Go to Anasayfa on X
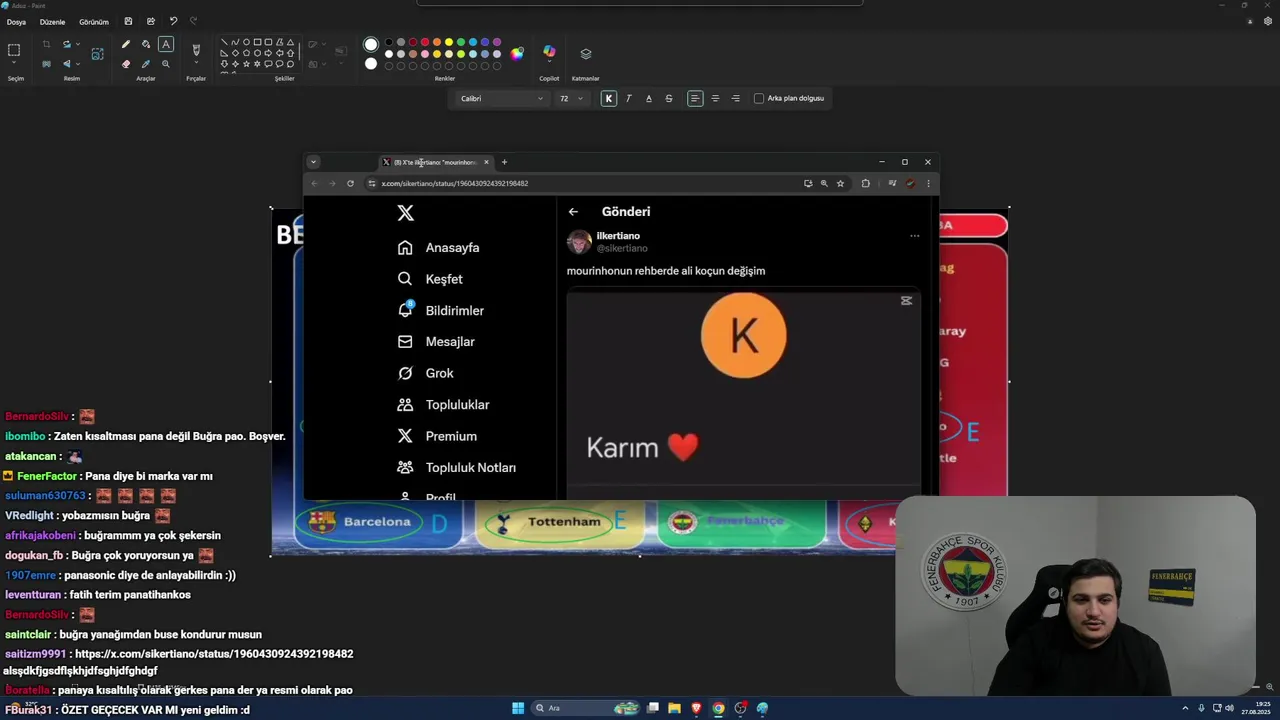The image size is (1280, 720). [438, 248]
